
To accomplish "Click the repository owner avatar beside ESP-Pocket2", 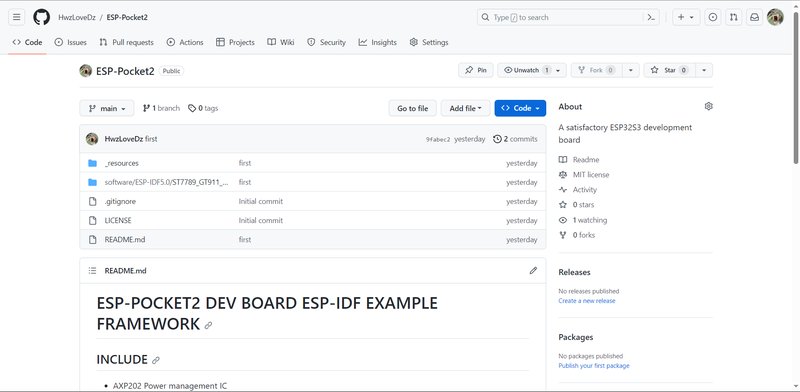I will pyautogui.click(x=86, y=71).
